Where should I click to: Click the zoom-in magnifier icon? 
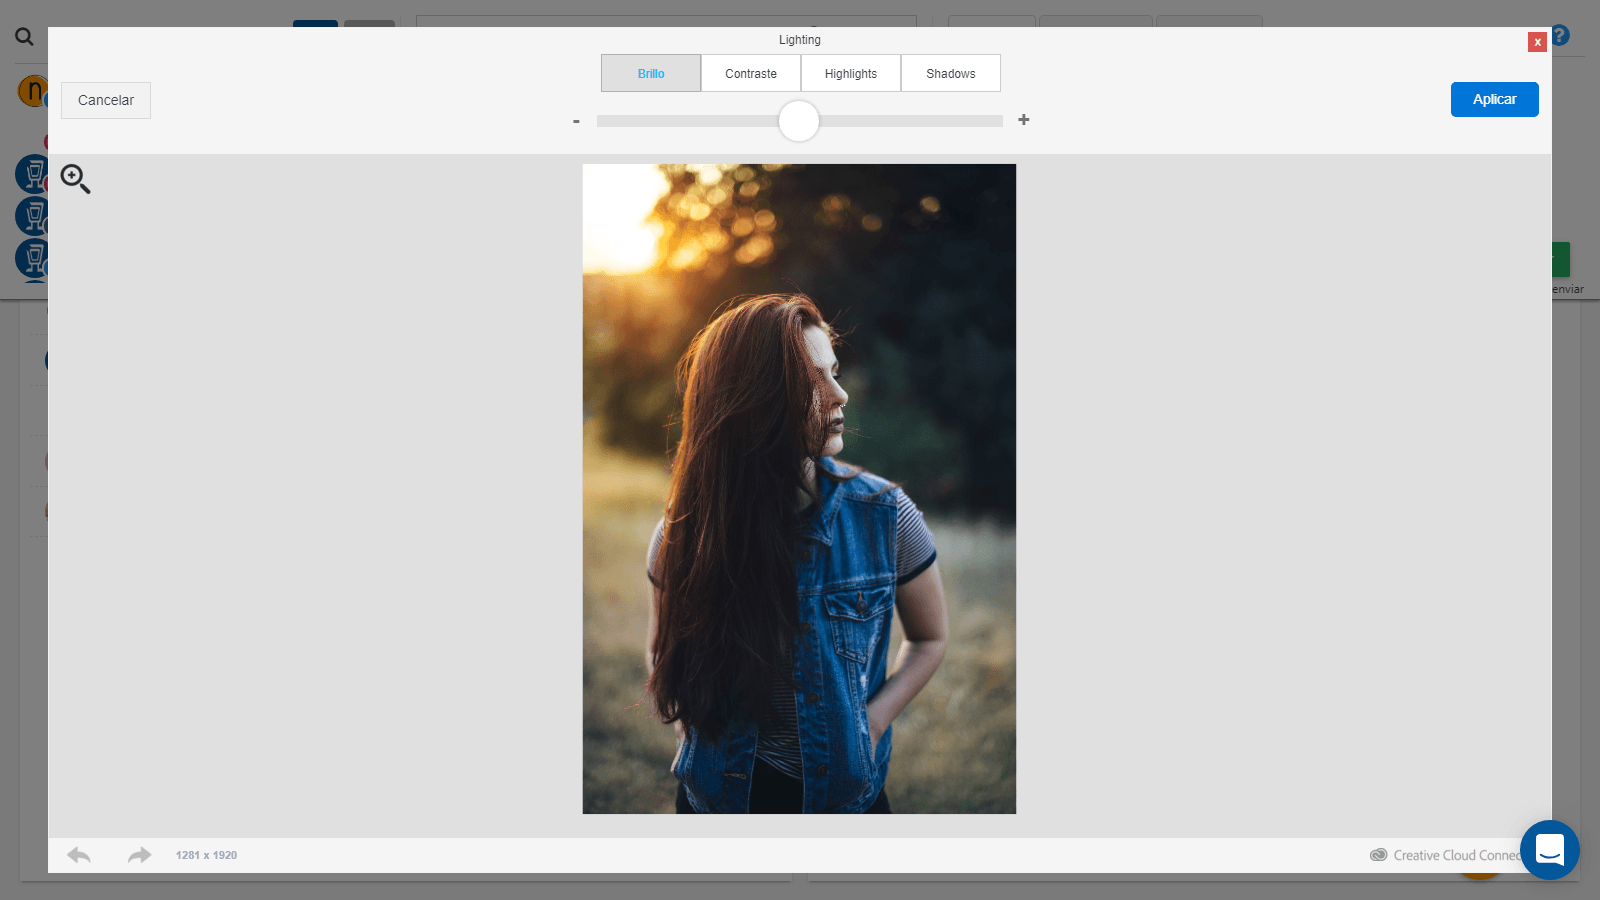point(75,179)
